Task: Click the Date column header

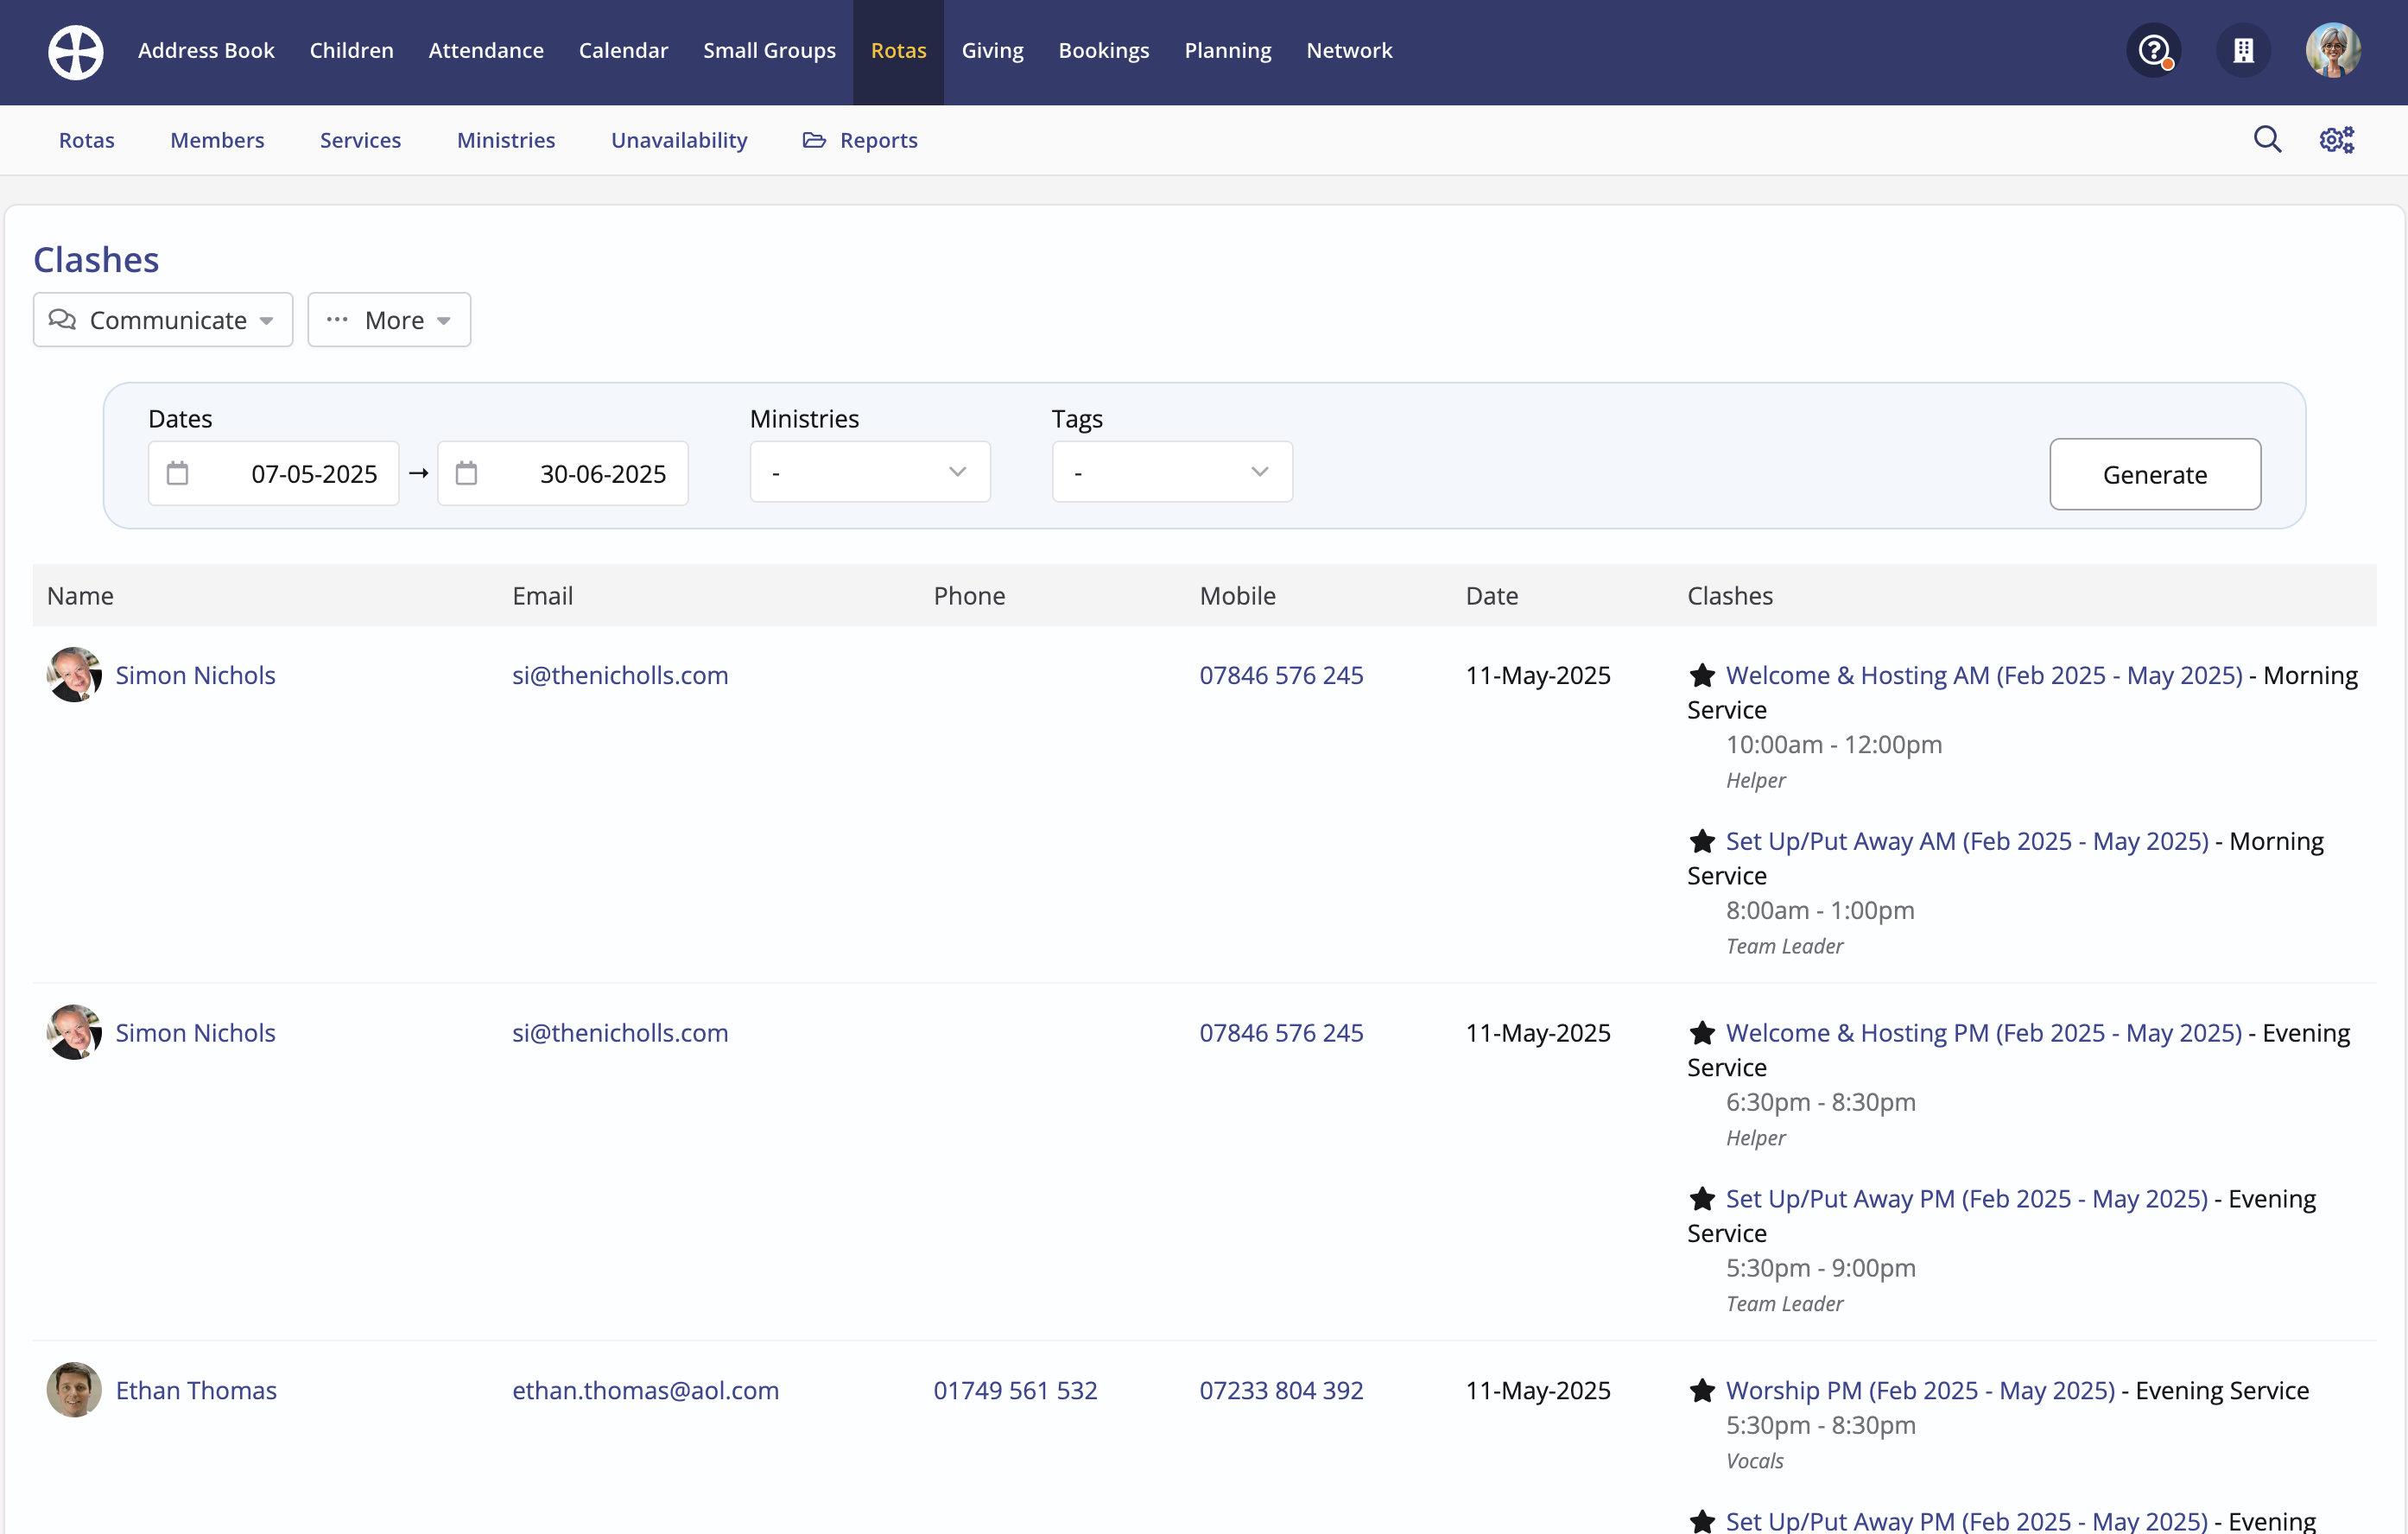Action: click(x=1491, y=596)
